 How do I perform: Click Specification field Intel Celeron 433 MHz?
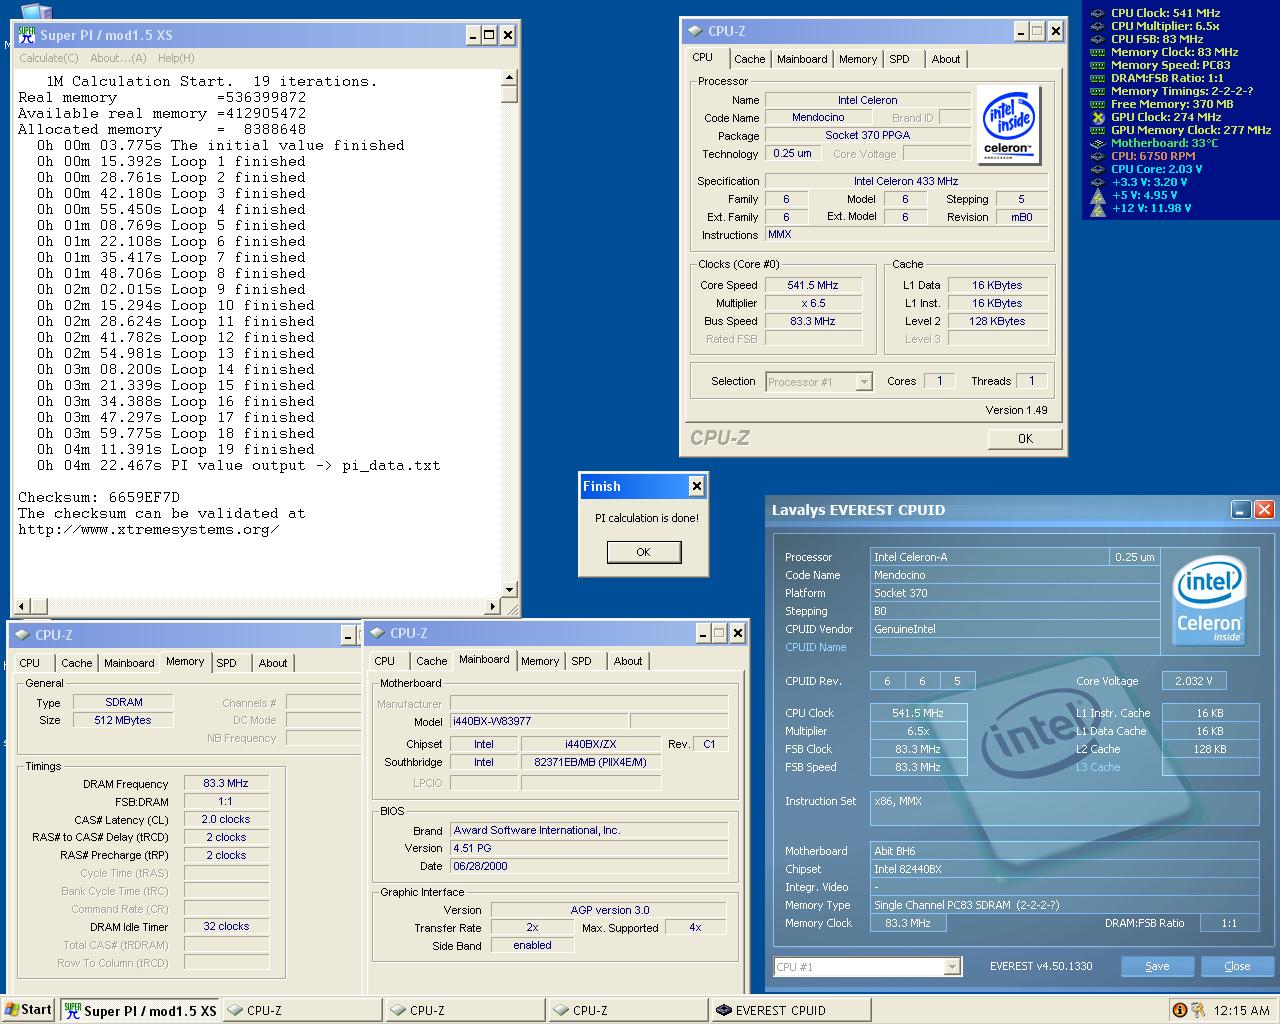906,181
